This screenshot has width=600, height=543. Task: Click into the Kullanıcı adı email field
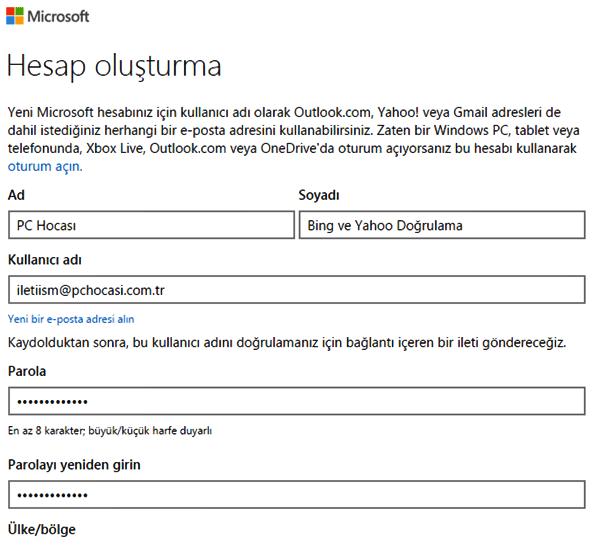point(295,290)
